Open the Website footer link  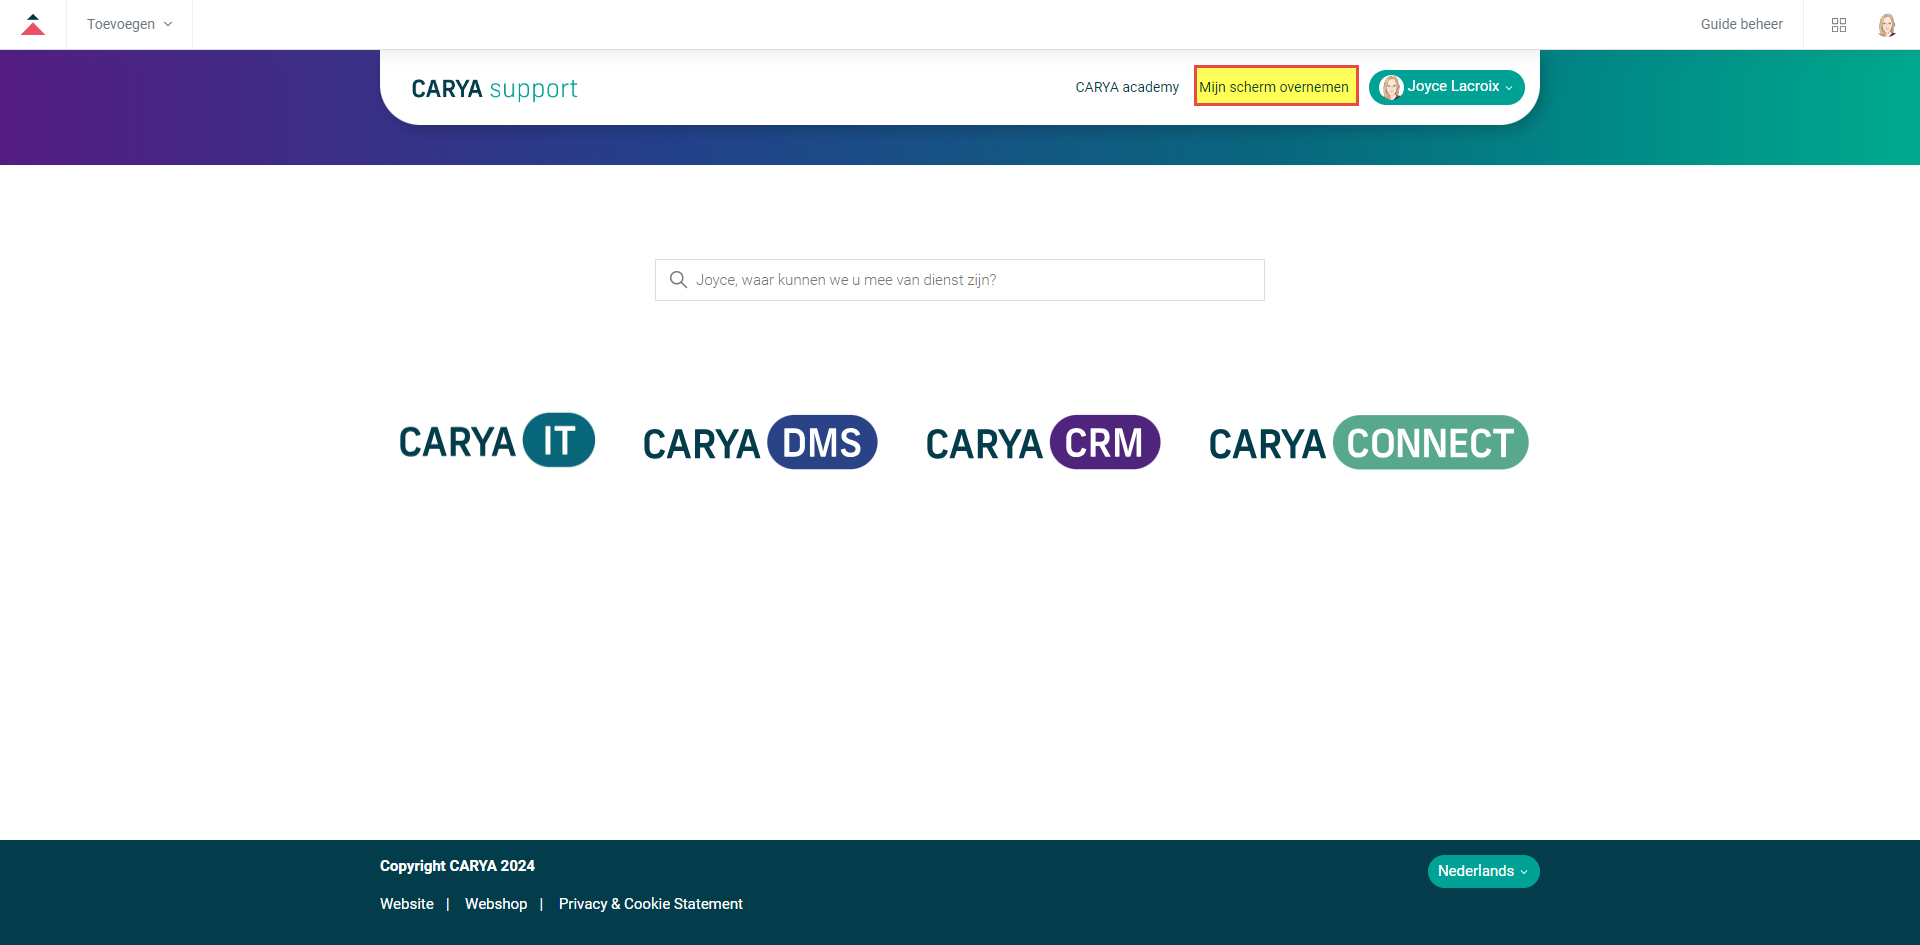[x=406, y=904]
